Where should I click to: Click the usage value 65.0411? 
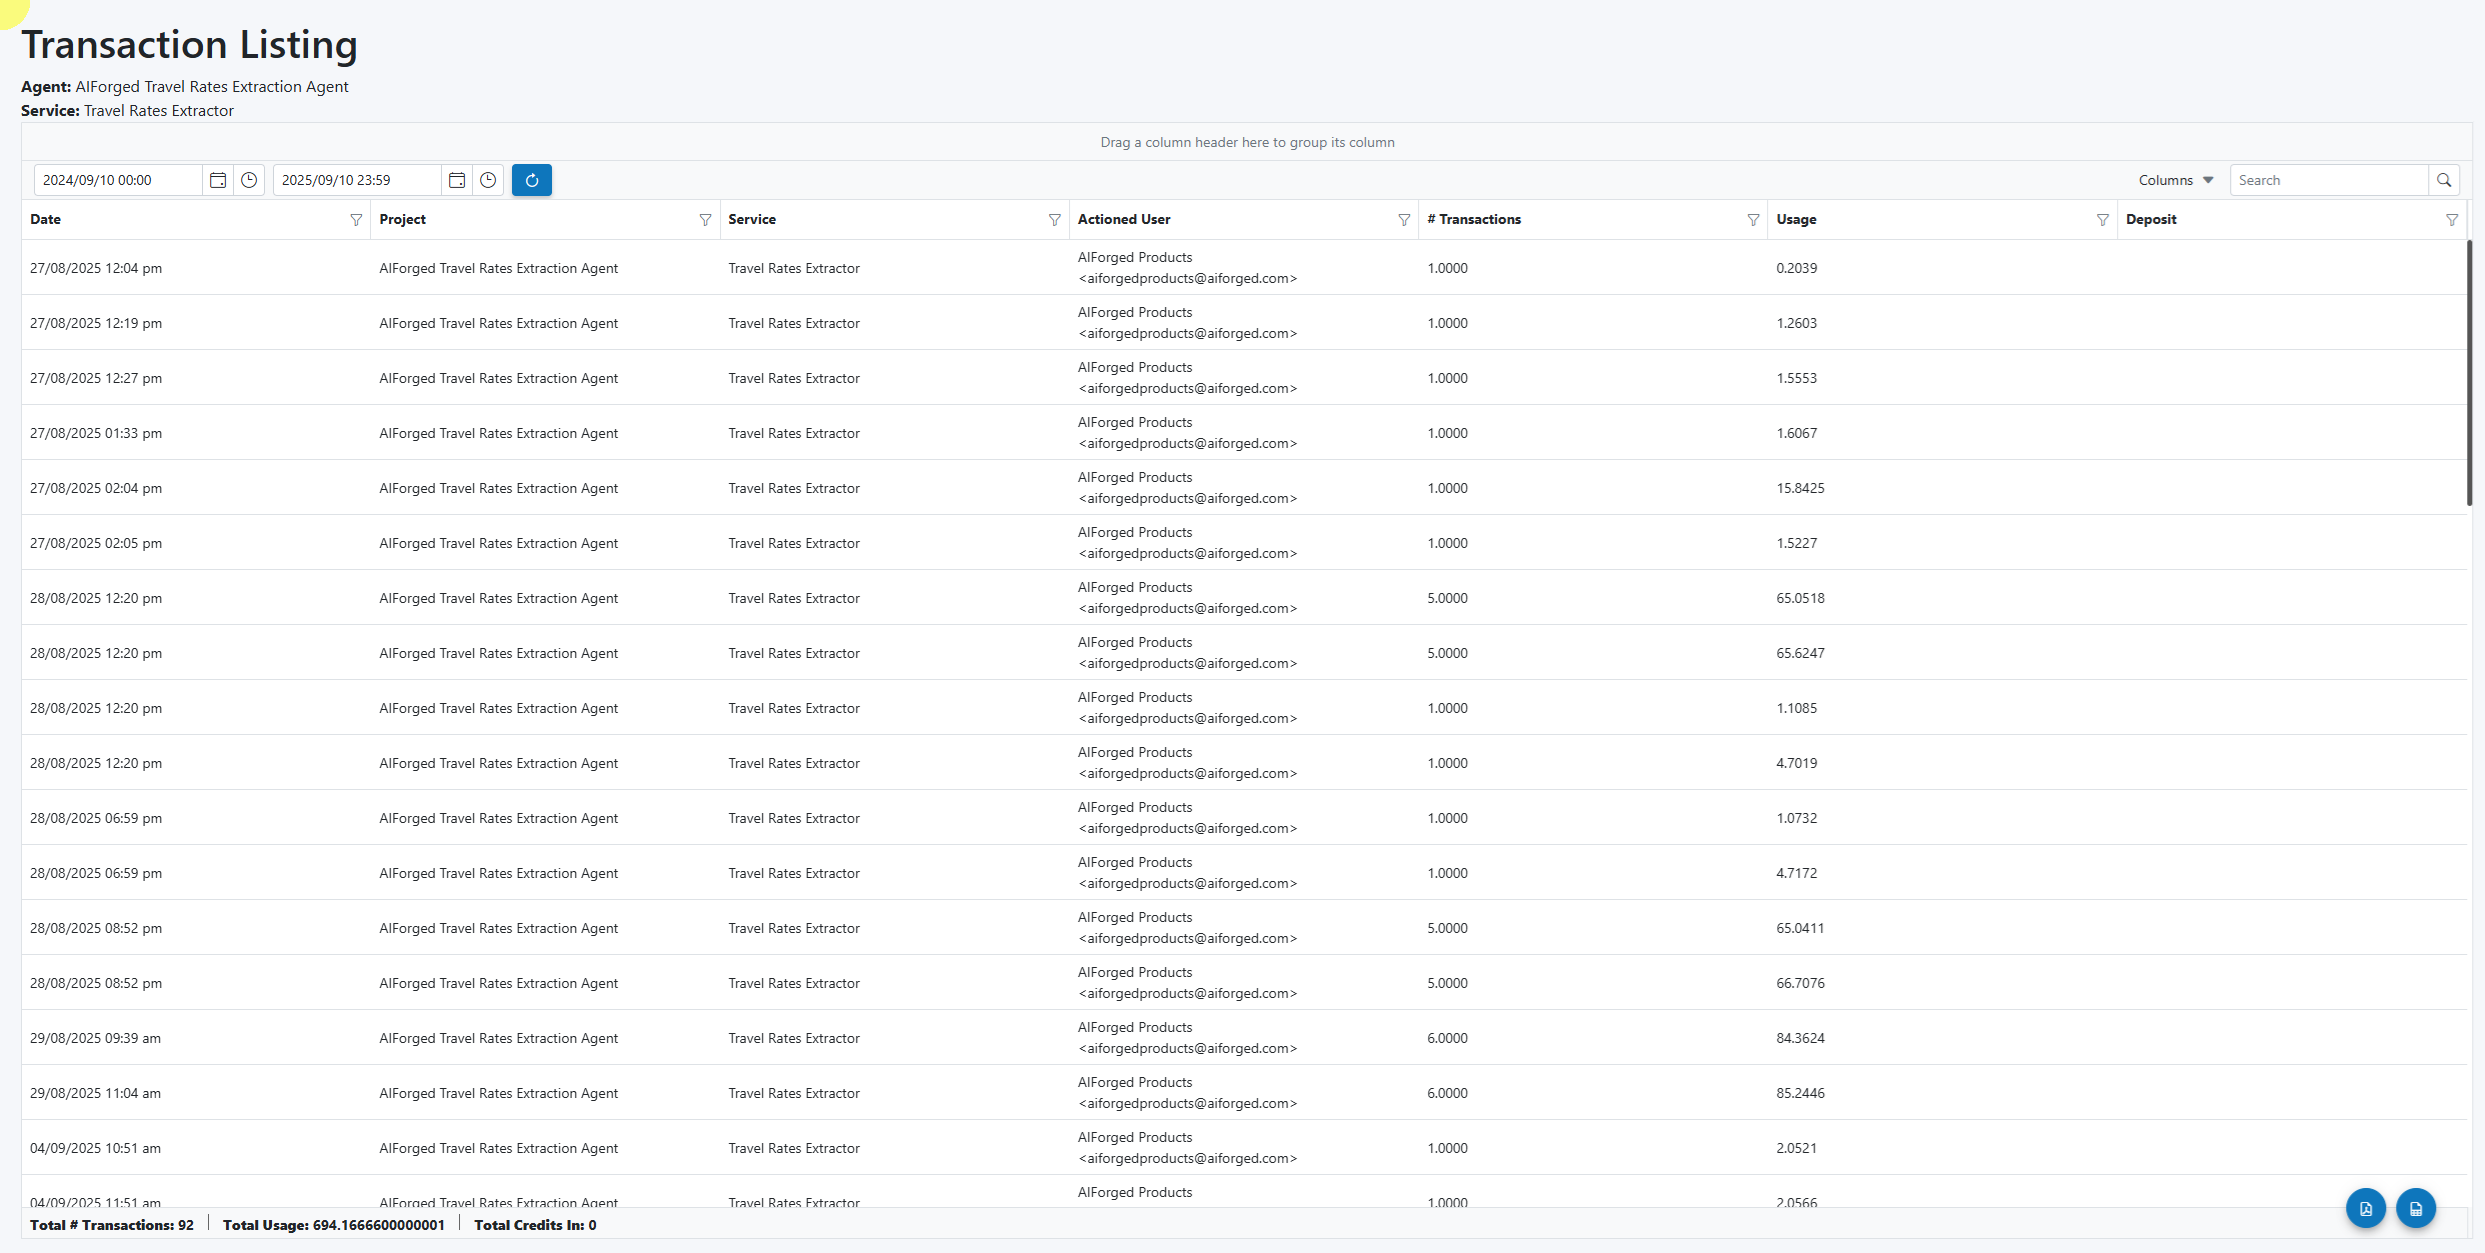[x=1800, y=928]
